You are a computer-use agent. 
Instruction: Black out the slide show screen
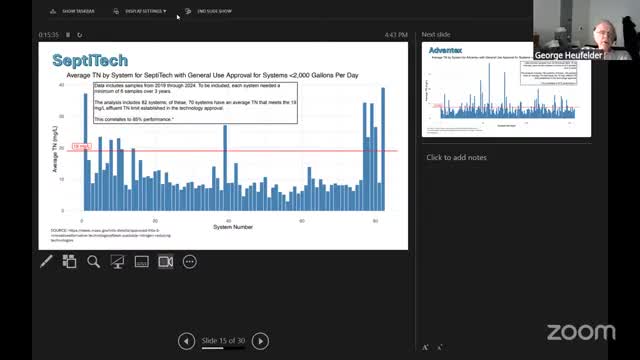(118, 262)
